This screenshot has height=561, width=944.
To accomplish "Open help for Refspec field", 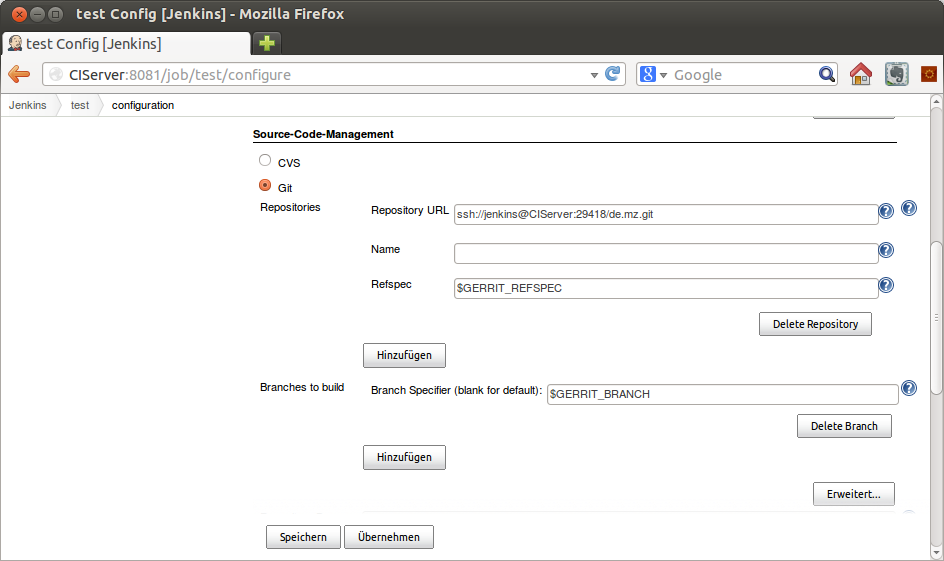I will click(886, 285).
